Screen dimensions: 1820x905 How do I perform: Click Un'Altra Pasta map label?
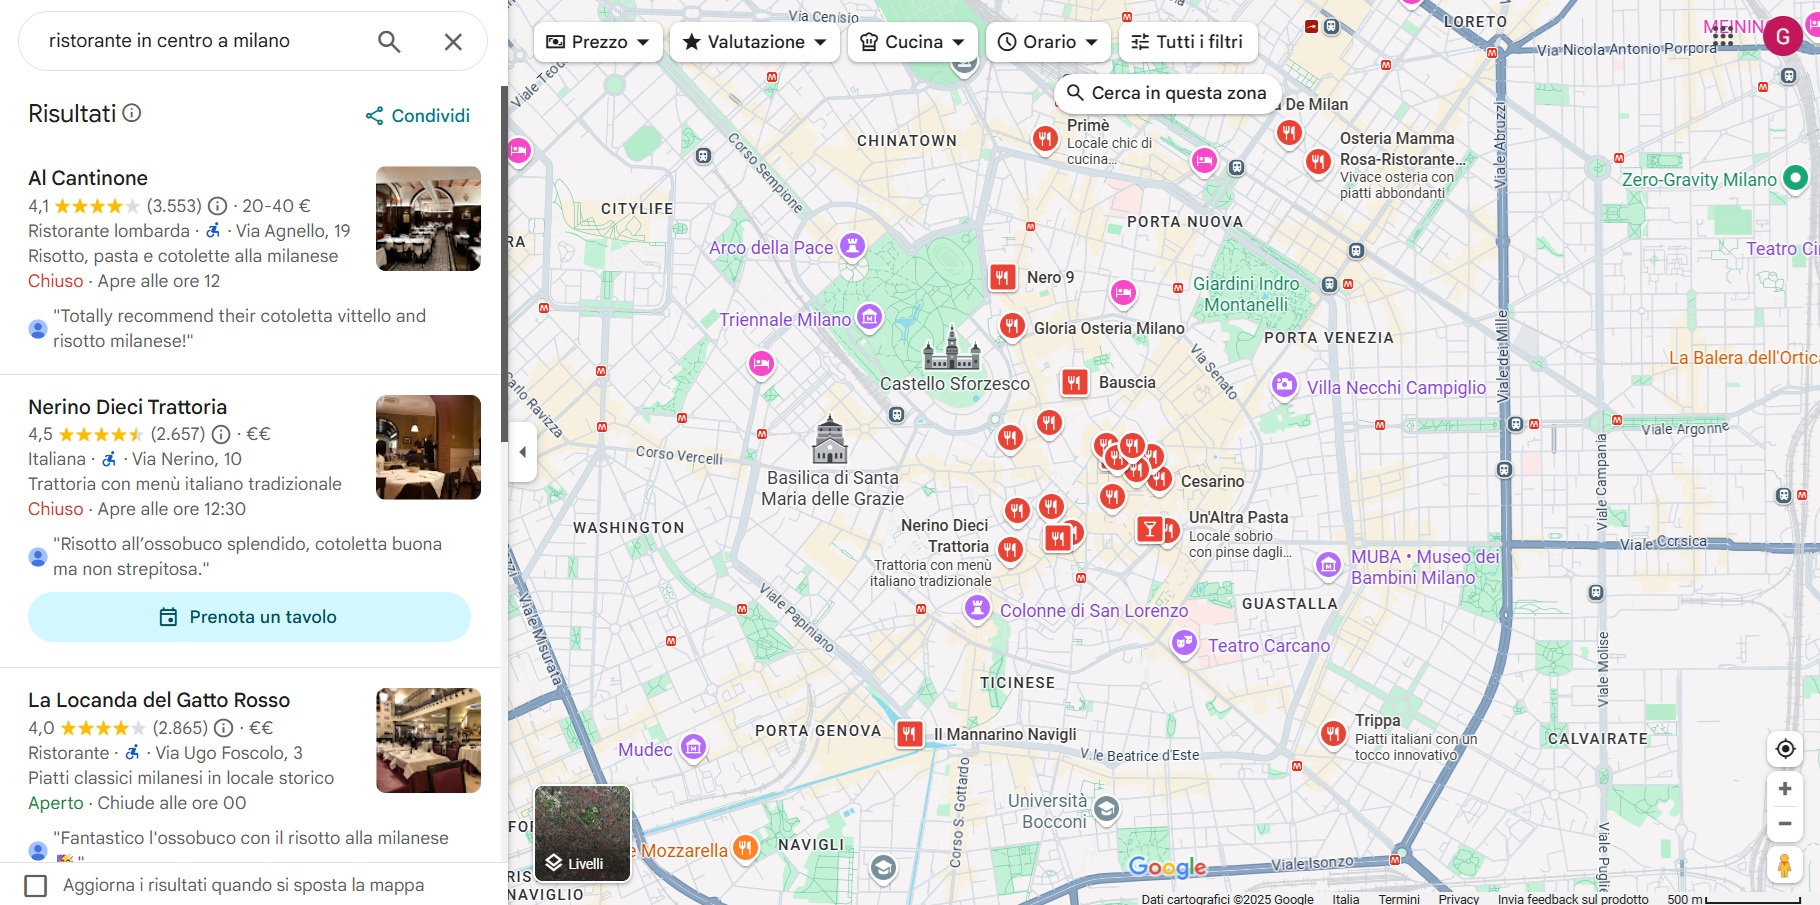1238,517
